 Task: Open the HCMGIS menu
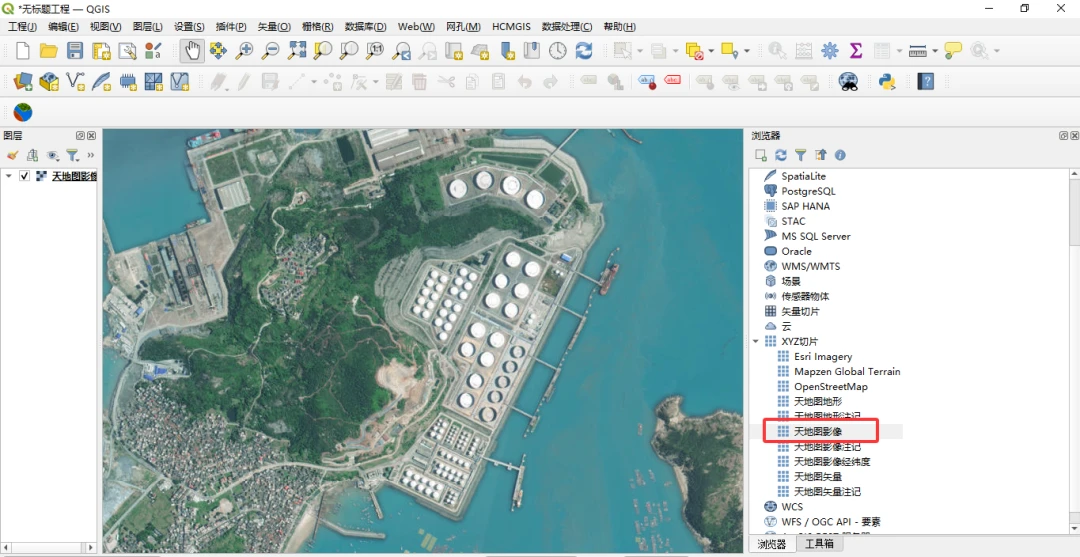[x=511, y=26]
